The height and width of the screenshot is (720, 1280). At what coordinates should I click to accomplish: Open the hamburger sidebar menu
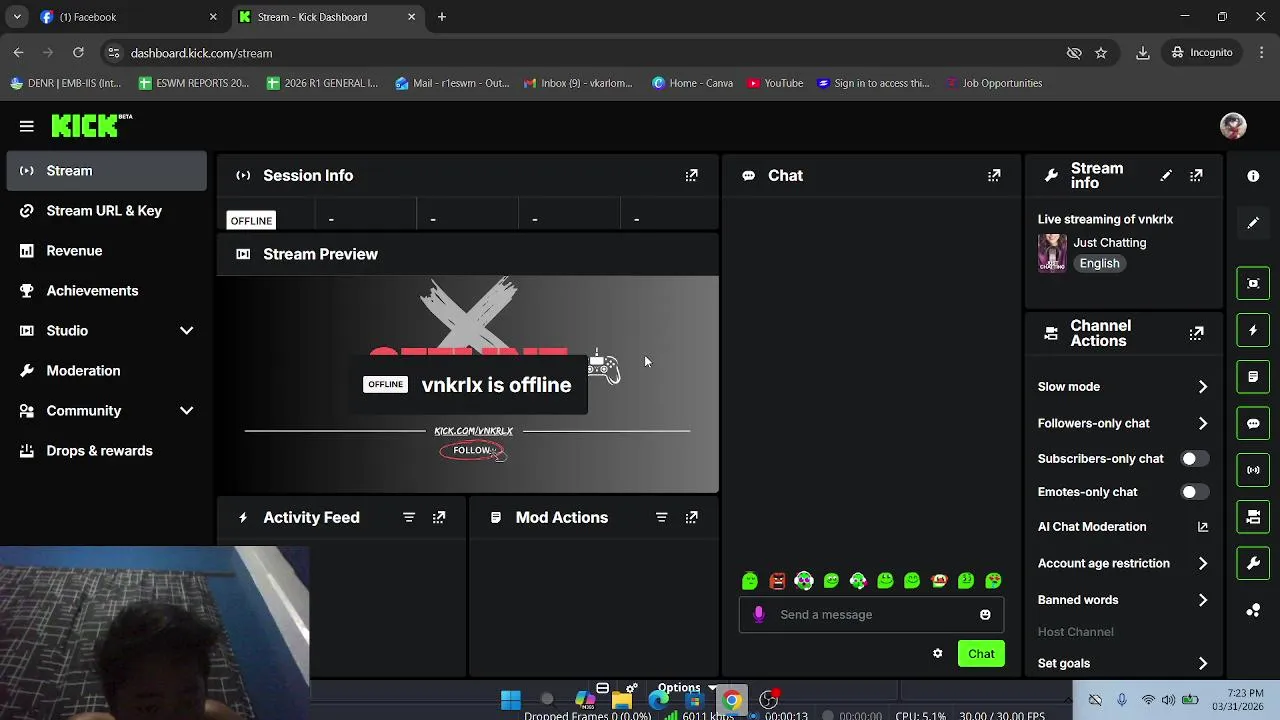[x=27, y=126]
